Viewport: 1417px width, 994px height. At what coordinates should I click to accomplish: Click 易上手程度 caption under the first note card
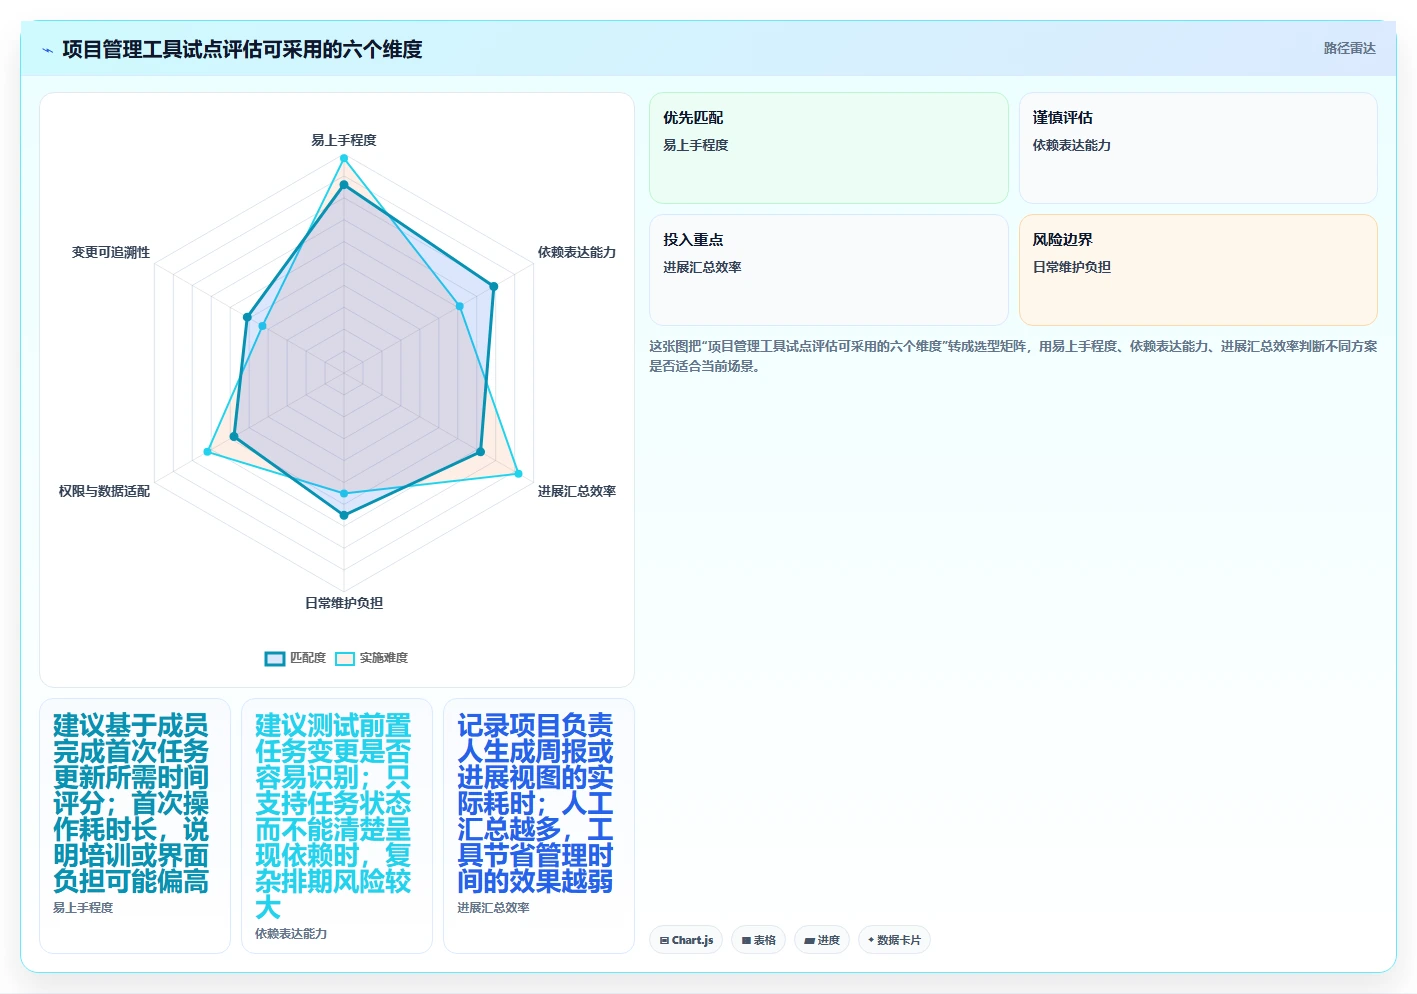click(x=83, y=908)
